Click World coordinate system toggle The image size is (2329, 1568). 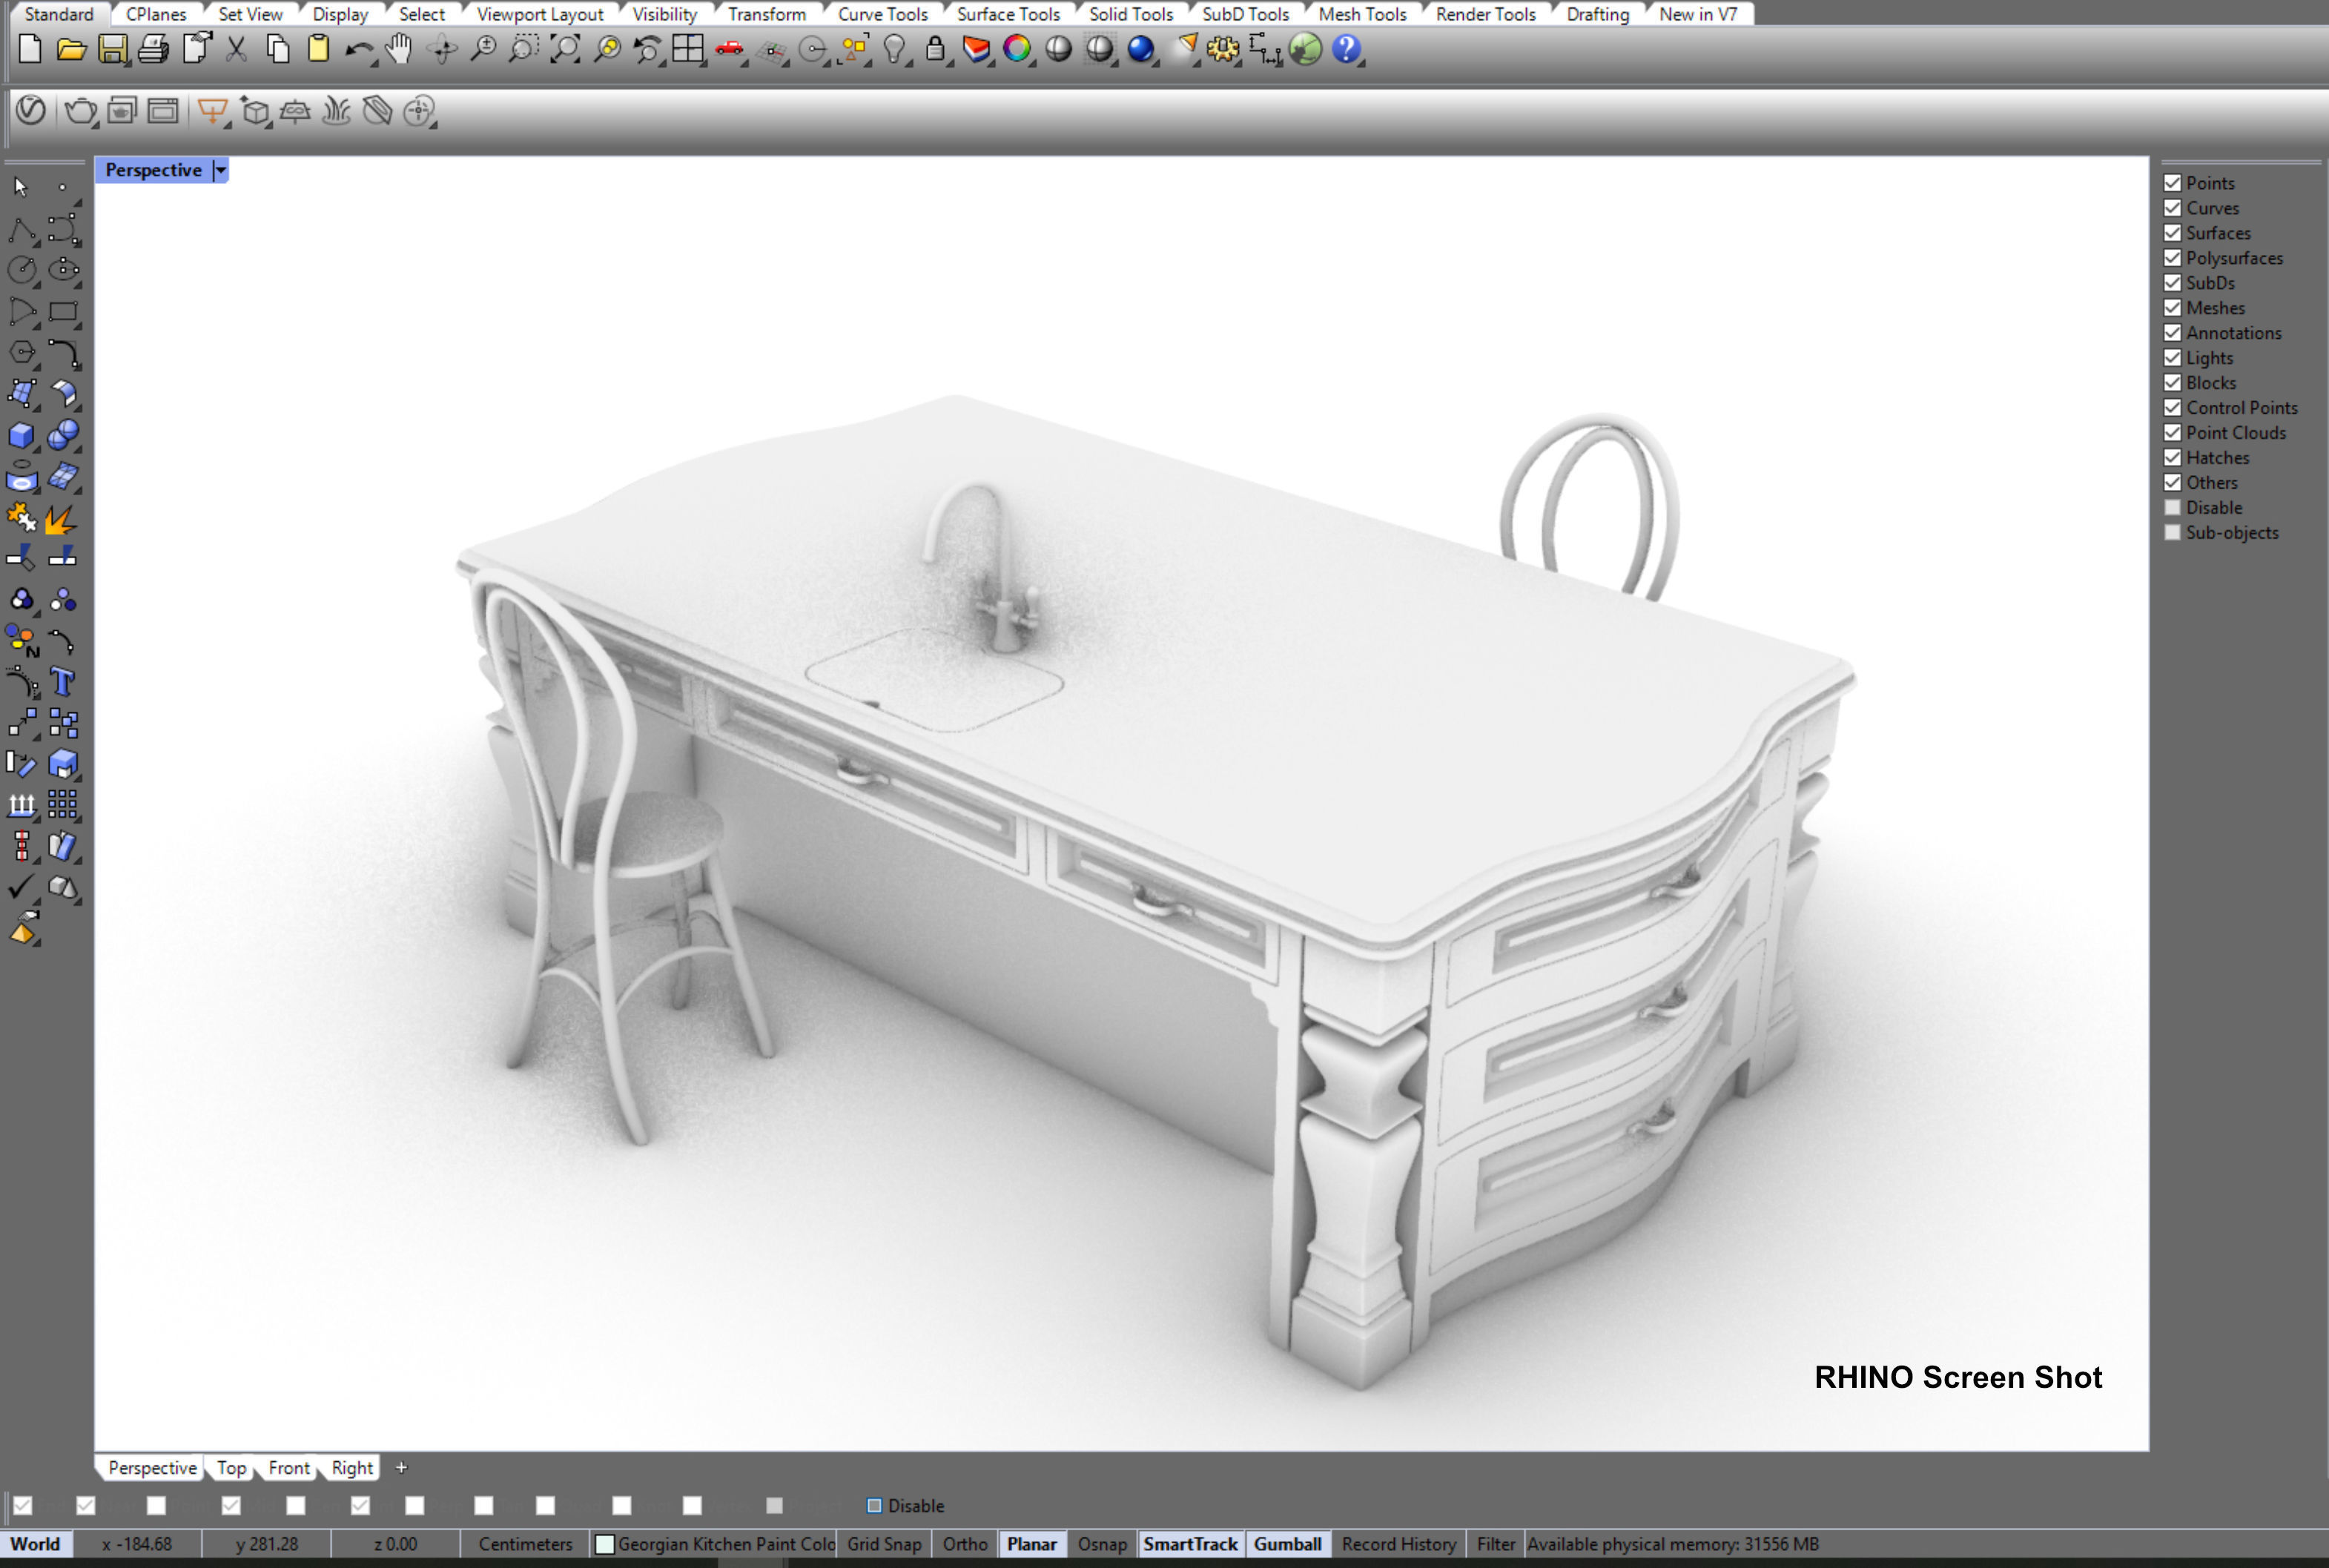pyautogui.click(x=35, y=1544)
